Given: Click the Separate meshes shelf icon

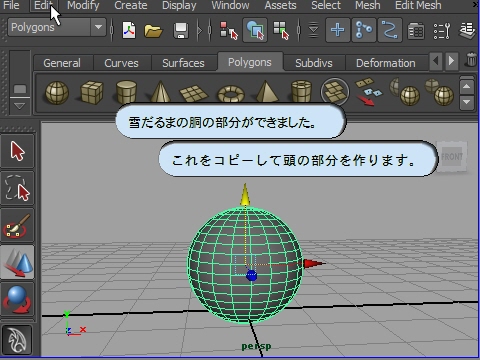Looking at the screenshot, I should 439,92.
